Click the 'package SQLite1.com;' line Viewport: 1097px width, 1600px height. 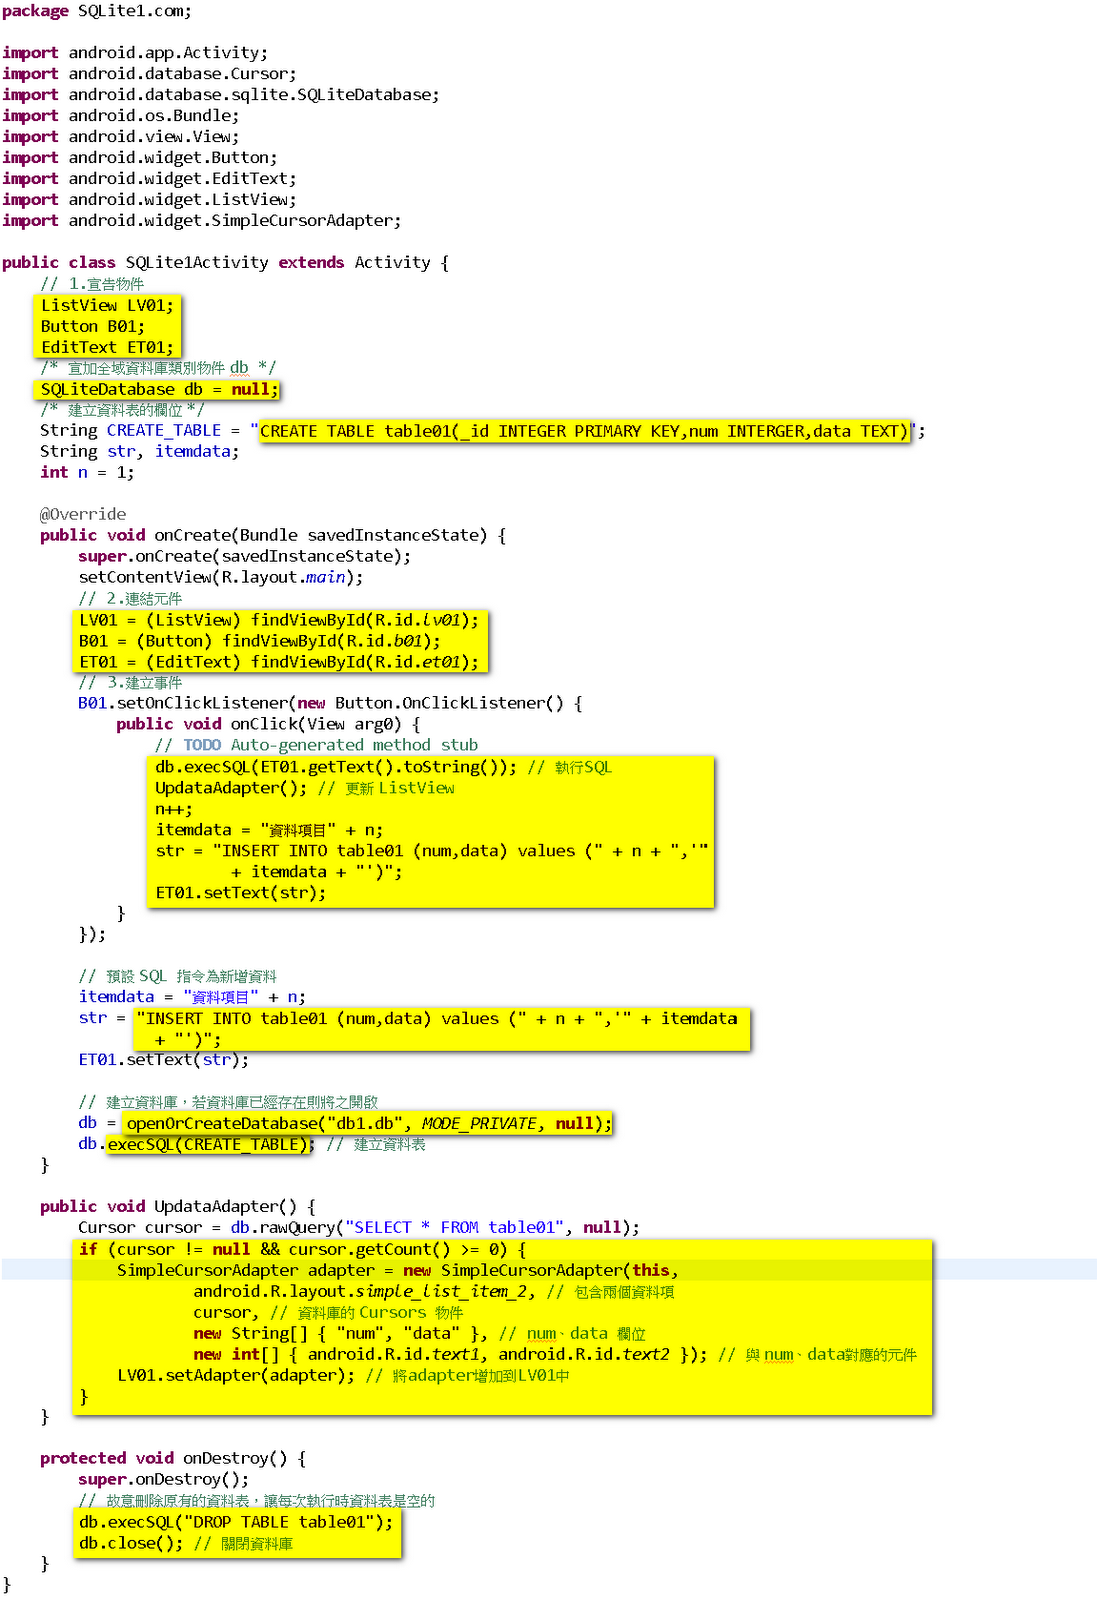click(x=97, y=11)
